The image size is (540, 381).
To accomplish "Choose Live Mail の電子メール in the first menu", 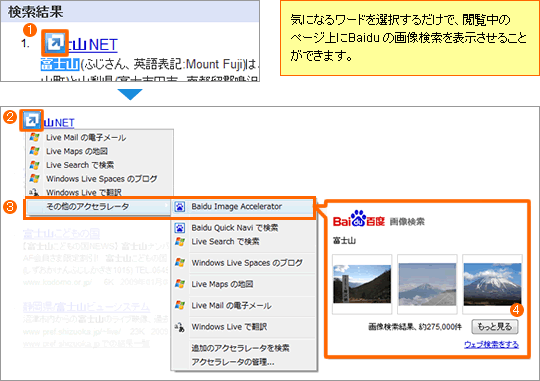I will 100,137.
